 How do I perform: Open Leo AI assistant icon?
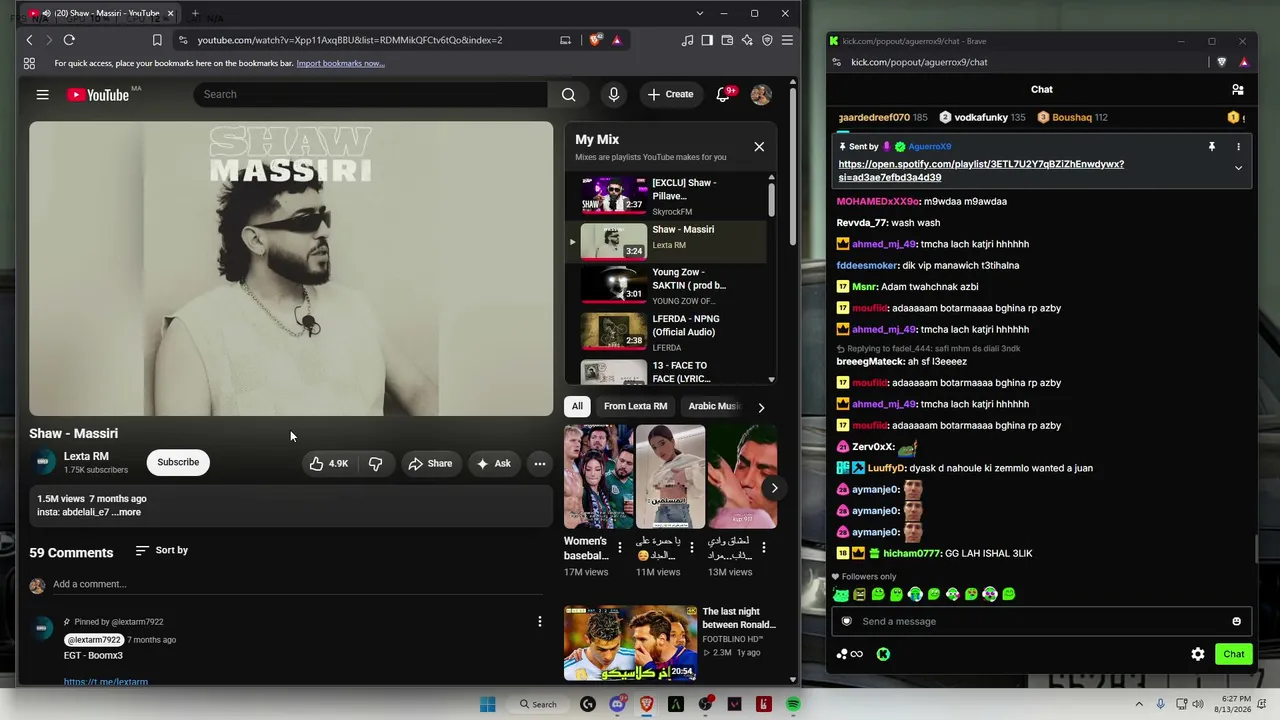click(747, 40)
